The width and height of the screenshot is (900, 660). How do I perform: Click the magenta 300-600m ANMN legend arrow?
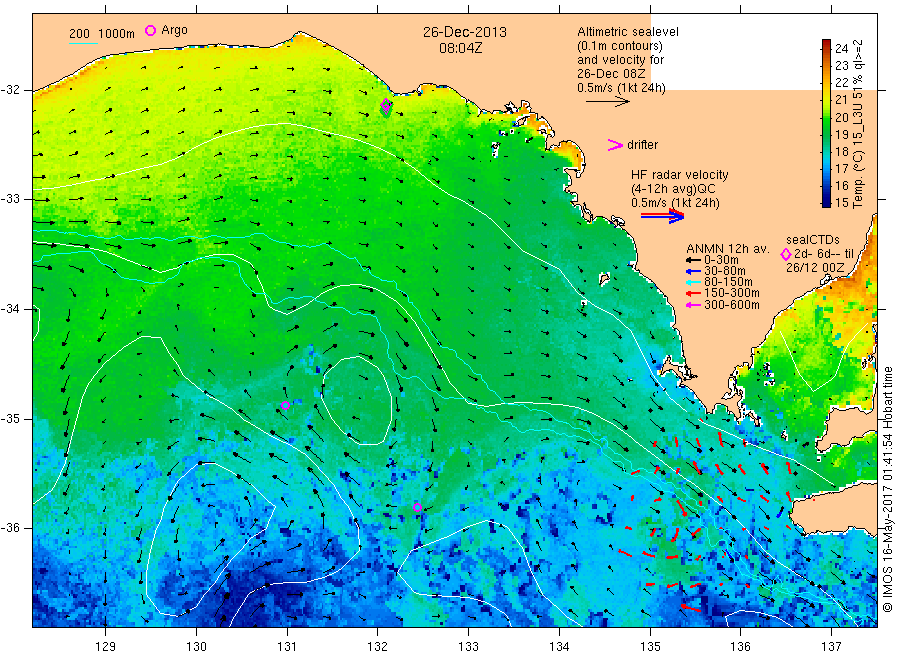pyautogui.click(x=693, y=305)
